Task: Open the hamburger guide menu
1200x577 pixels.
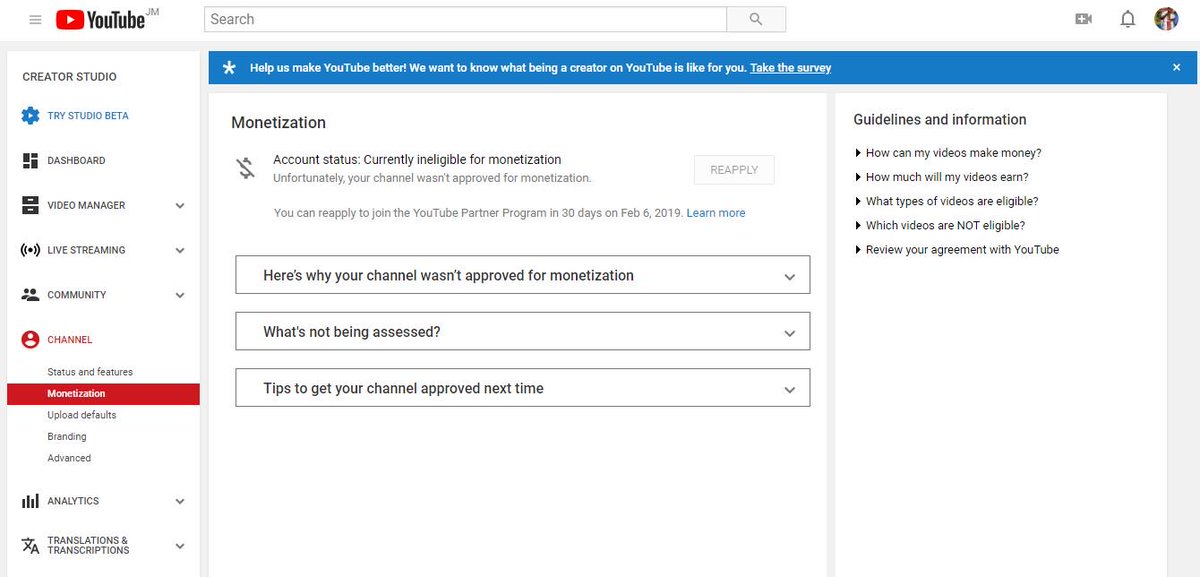Action: [x=35, y=19]
